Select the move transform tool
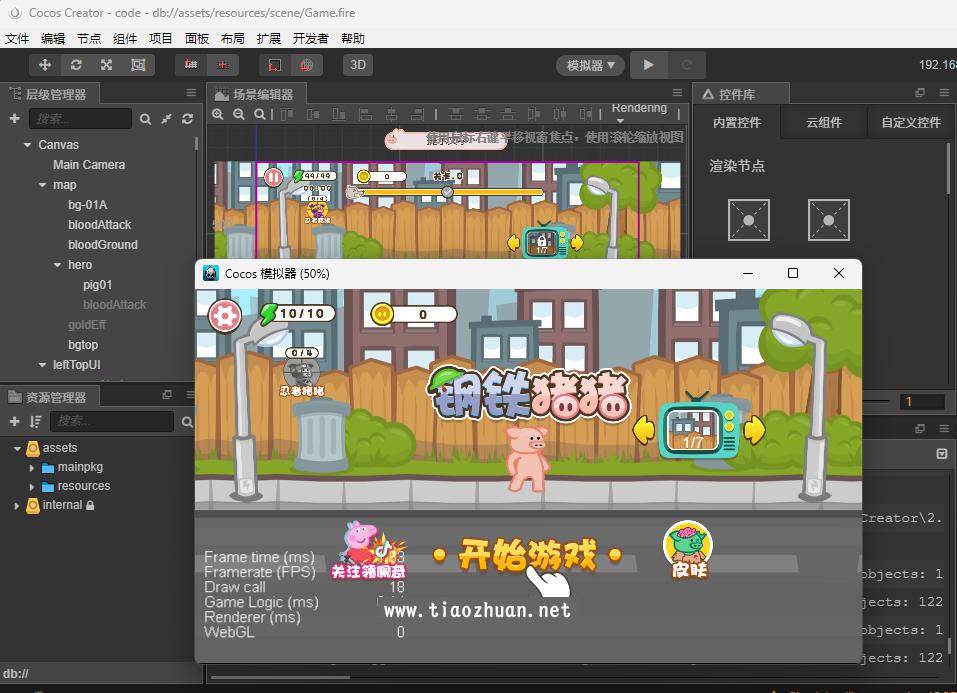The width and height of the screenshot is (957, 693). 45,65
